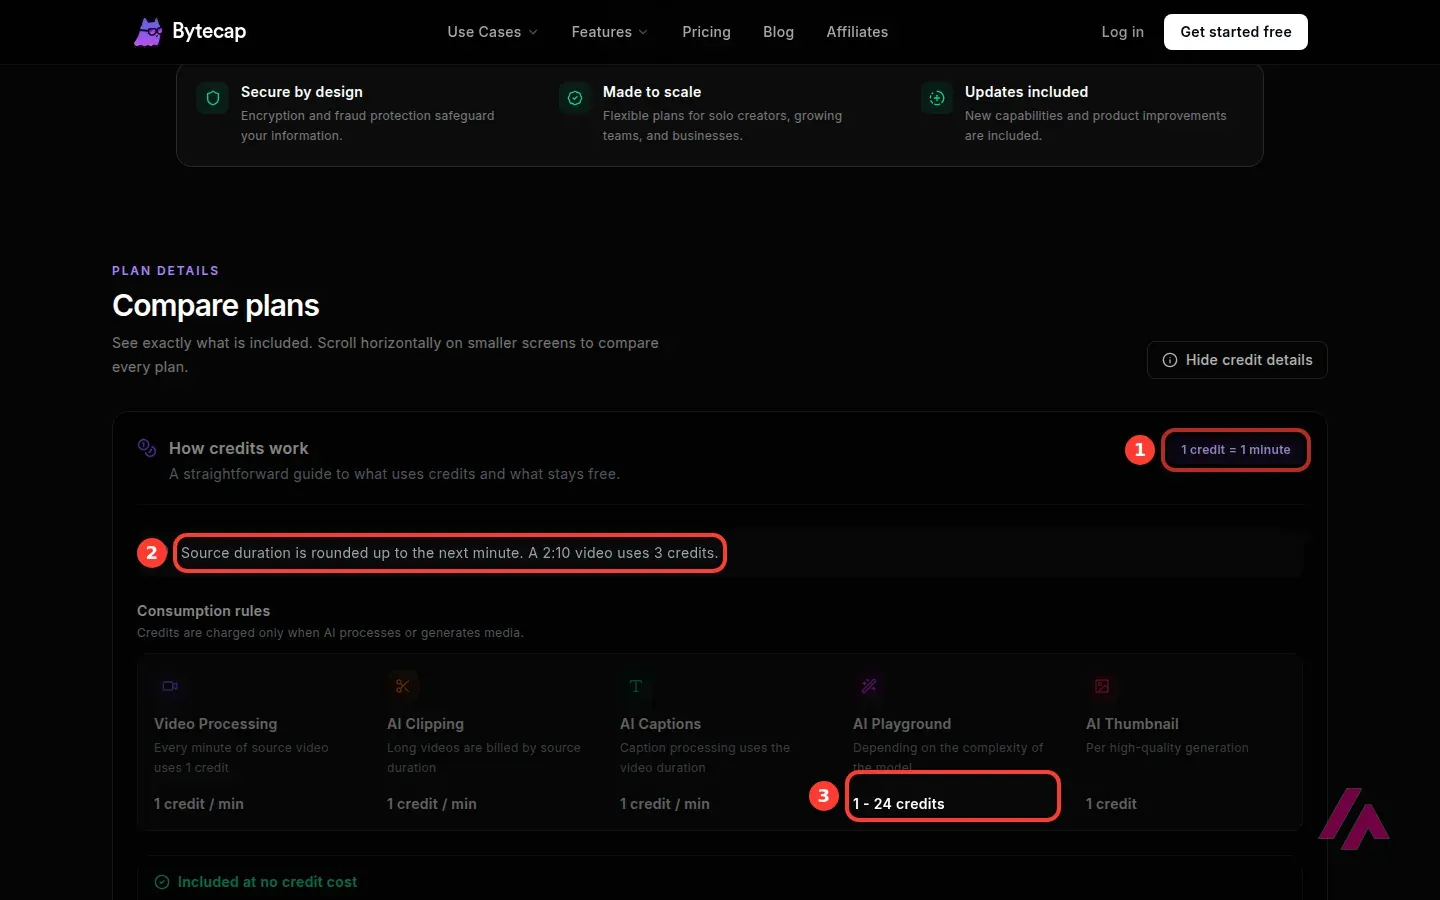Click the 1 - 24 credits value
The height and width of the screenshot is (900, 1440).
(899, 804)
